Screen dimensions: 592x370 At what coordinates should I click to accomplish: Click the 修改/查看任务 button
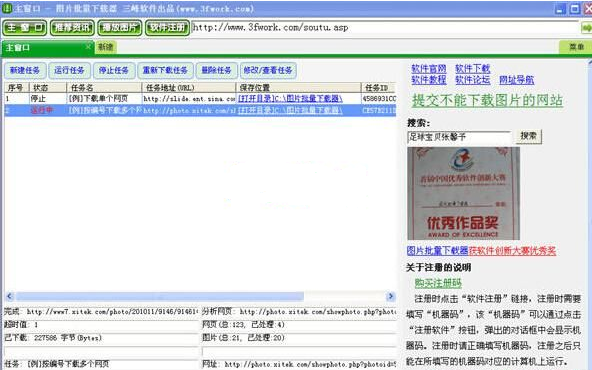268,70
